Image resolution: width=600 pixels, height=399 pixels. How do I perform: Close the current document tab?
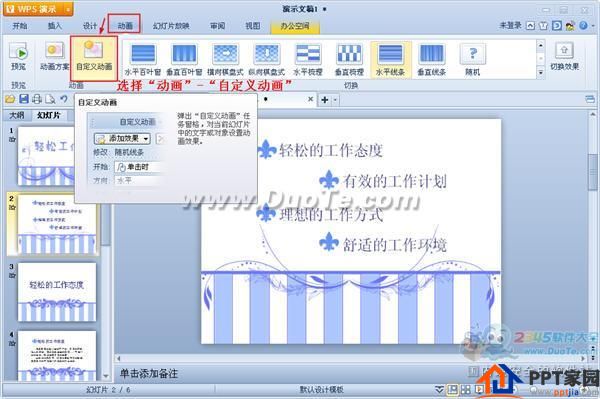(x=310, y=99)
